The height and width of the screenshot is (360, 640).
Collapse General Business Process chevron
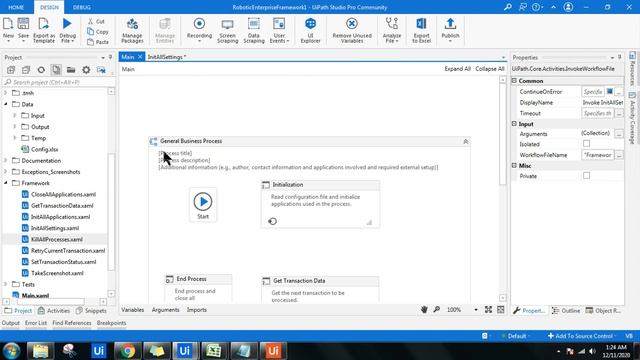click(465, 142)
